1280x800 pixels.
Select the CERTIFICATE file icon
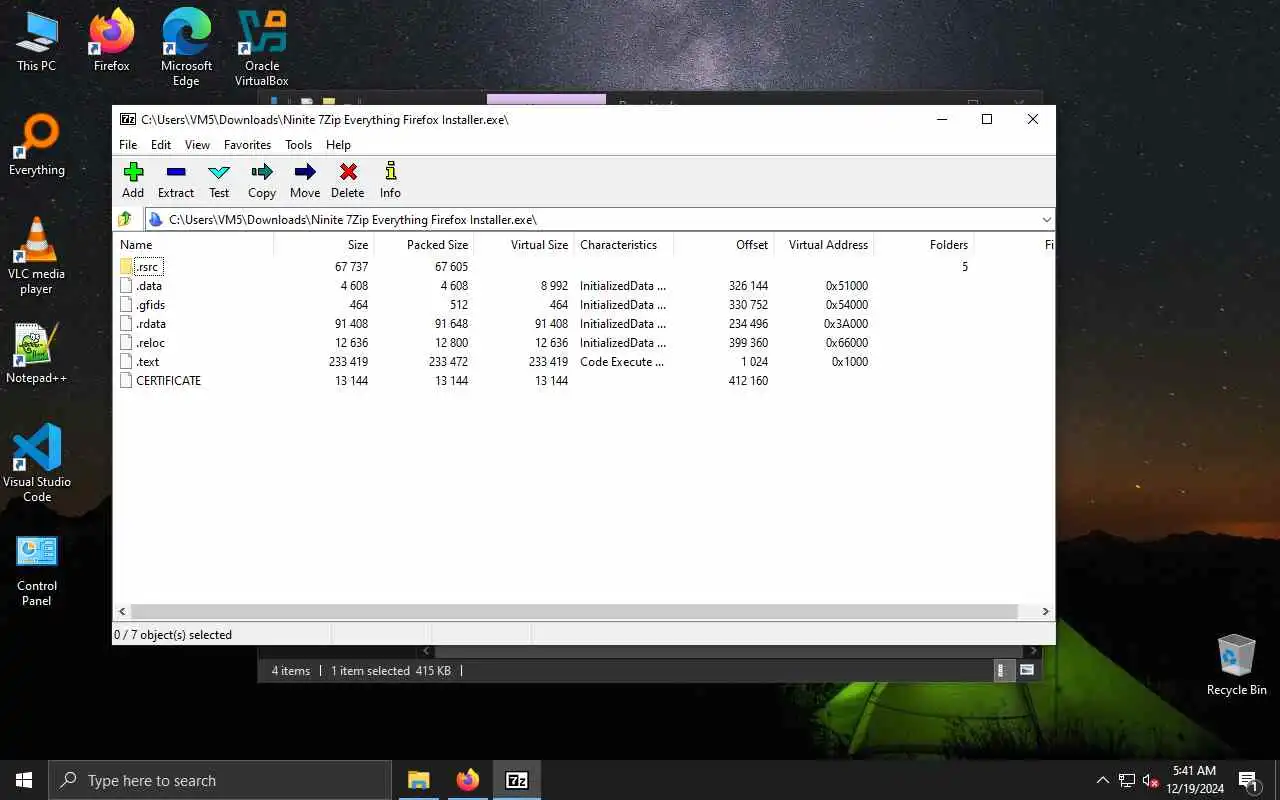(x=126, y=380)
